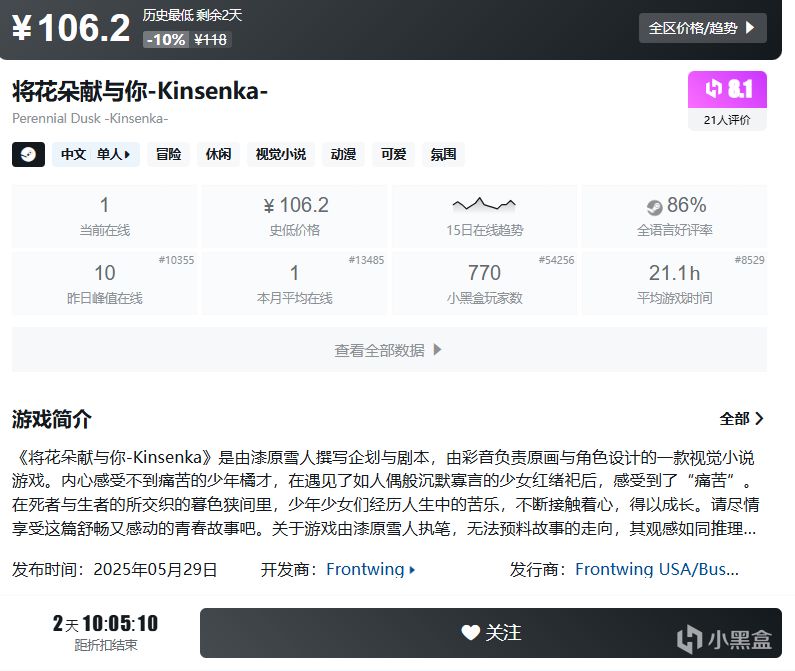The width and height of the screenshot is (795, 671).
Task: Click the 86% 全语言好评率 stat cell
Action: 674,217
